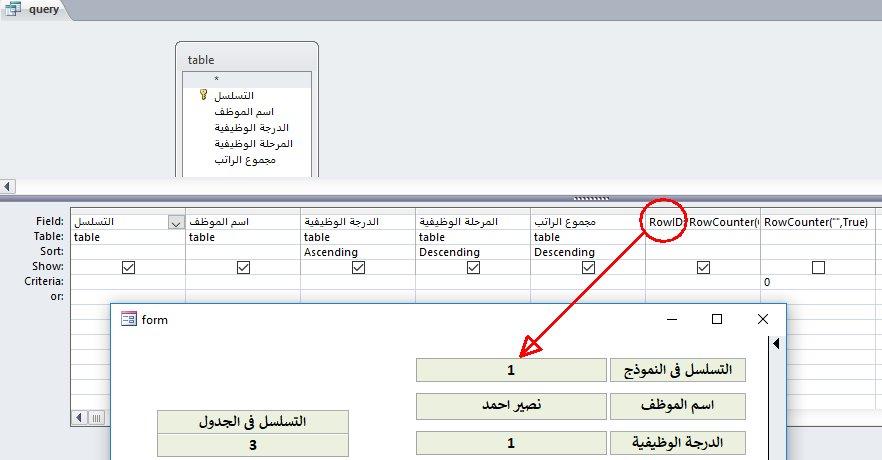Click the الدرجة الوظيفية label in form
The width and height of the screenshot is (882, 460).
[x=678, y=443]
